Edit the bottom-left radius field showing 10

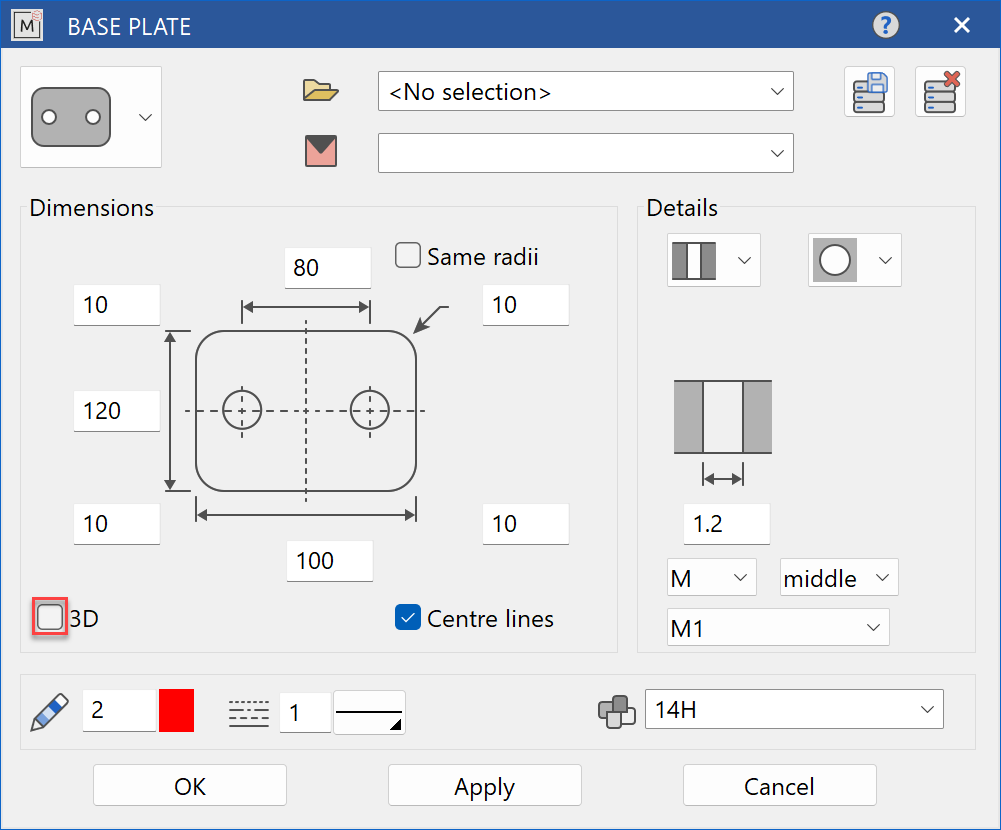(x=117, y=524)
